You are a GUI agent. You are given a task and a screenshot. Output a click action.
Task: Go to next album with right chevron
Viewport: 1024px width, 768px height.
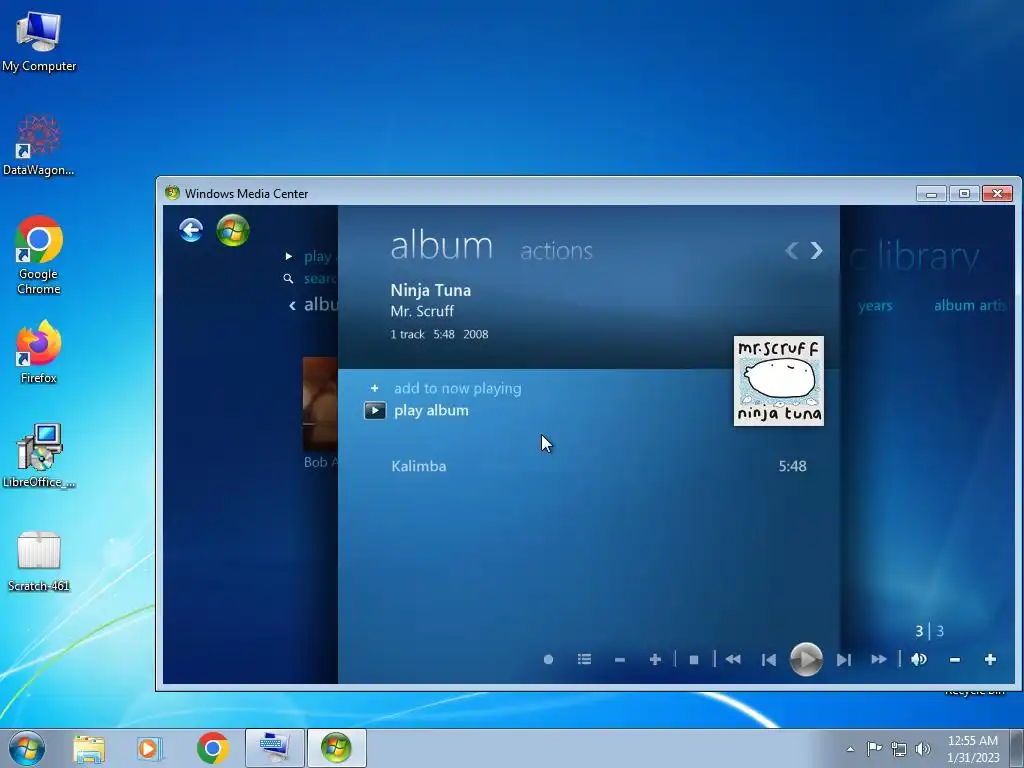(816, 250)
